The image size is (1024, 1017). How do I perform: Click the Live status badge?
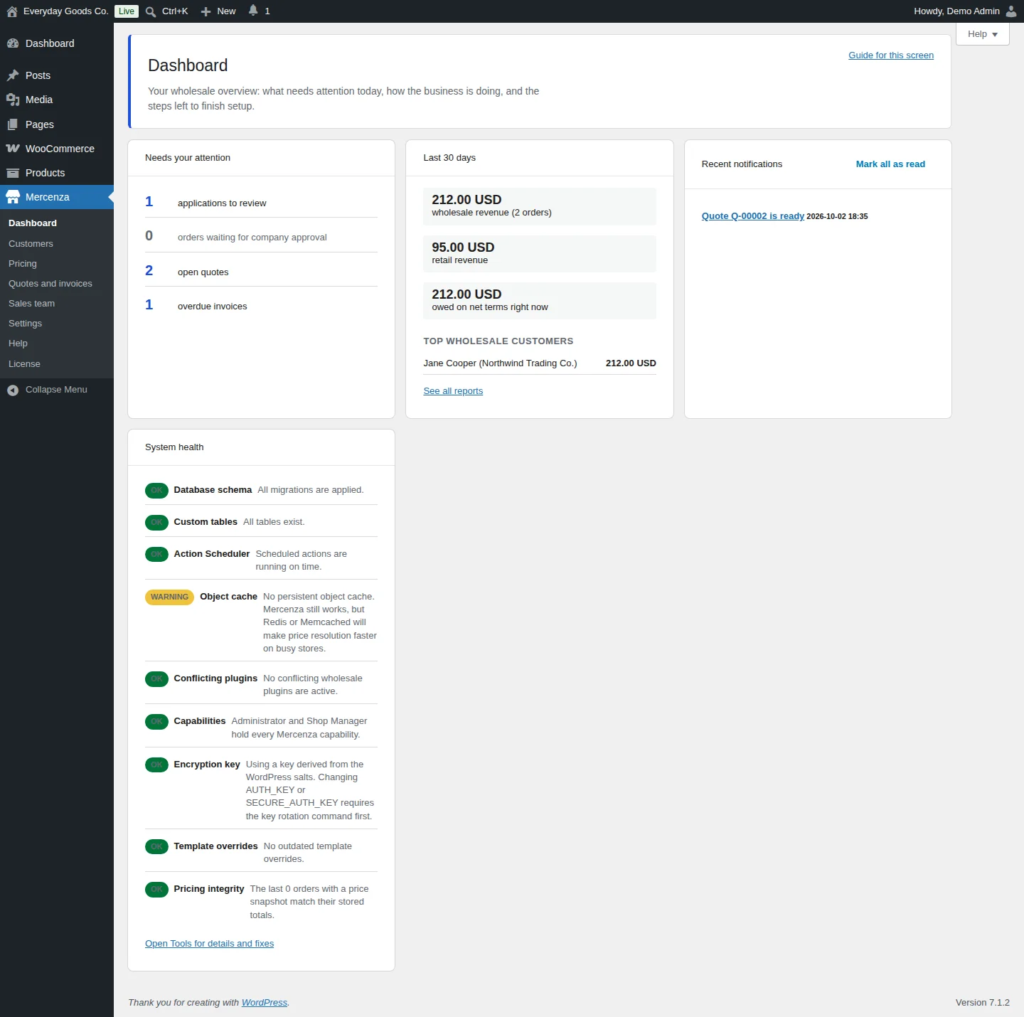click(126, 11)
